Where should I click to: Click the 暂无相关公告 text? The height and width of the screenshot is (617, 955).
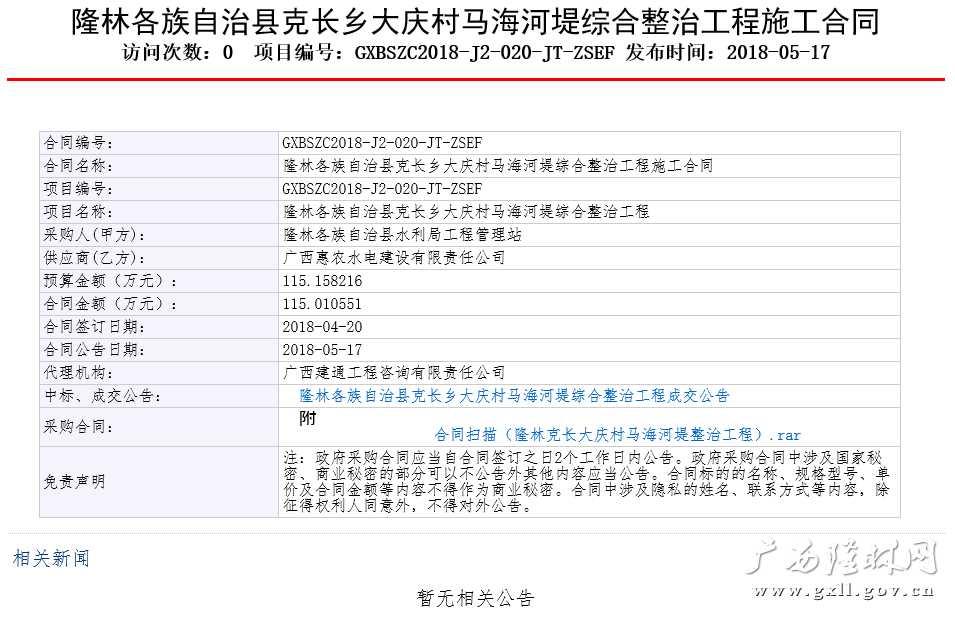476,598
